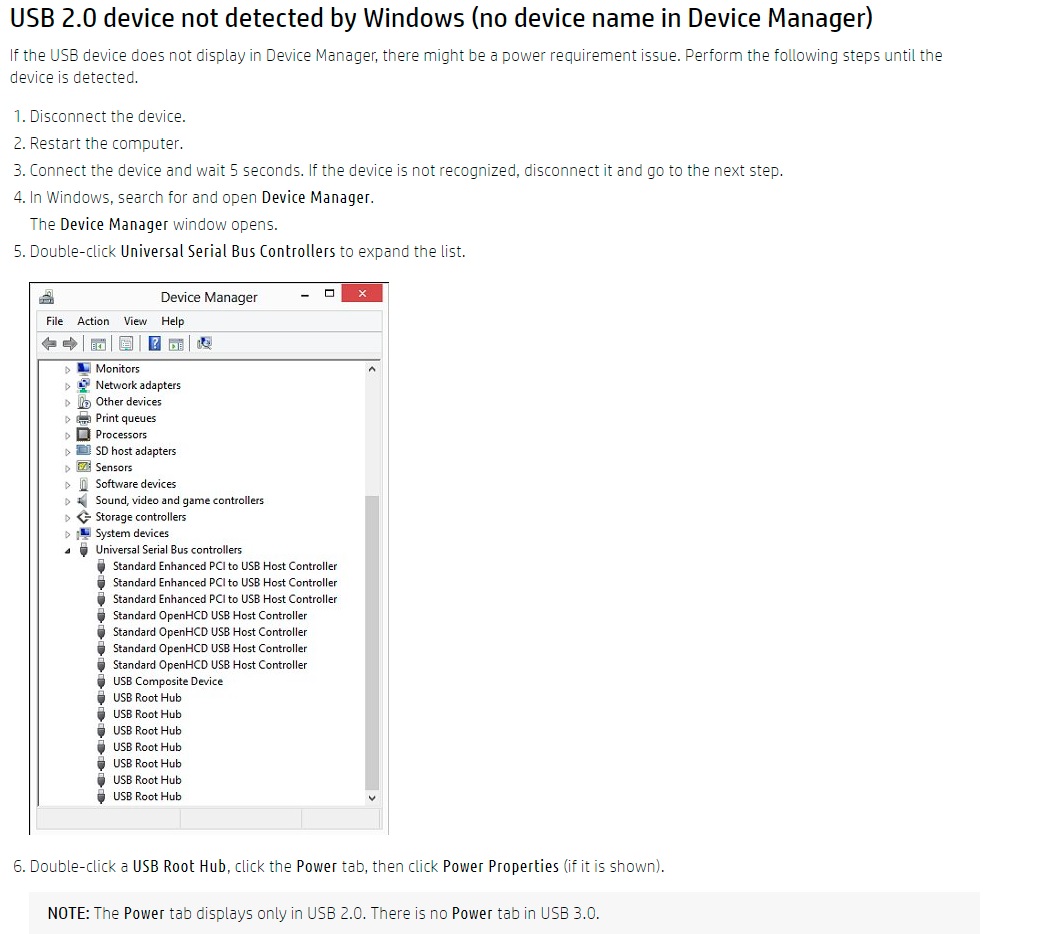Click the scrollbar down arrow in device list
Viewport: 1056px width, 934px height.
(x=372, y=798)
